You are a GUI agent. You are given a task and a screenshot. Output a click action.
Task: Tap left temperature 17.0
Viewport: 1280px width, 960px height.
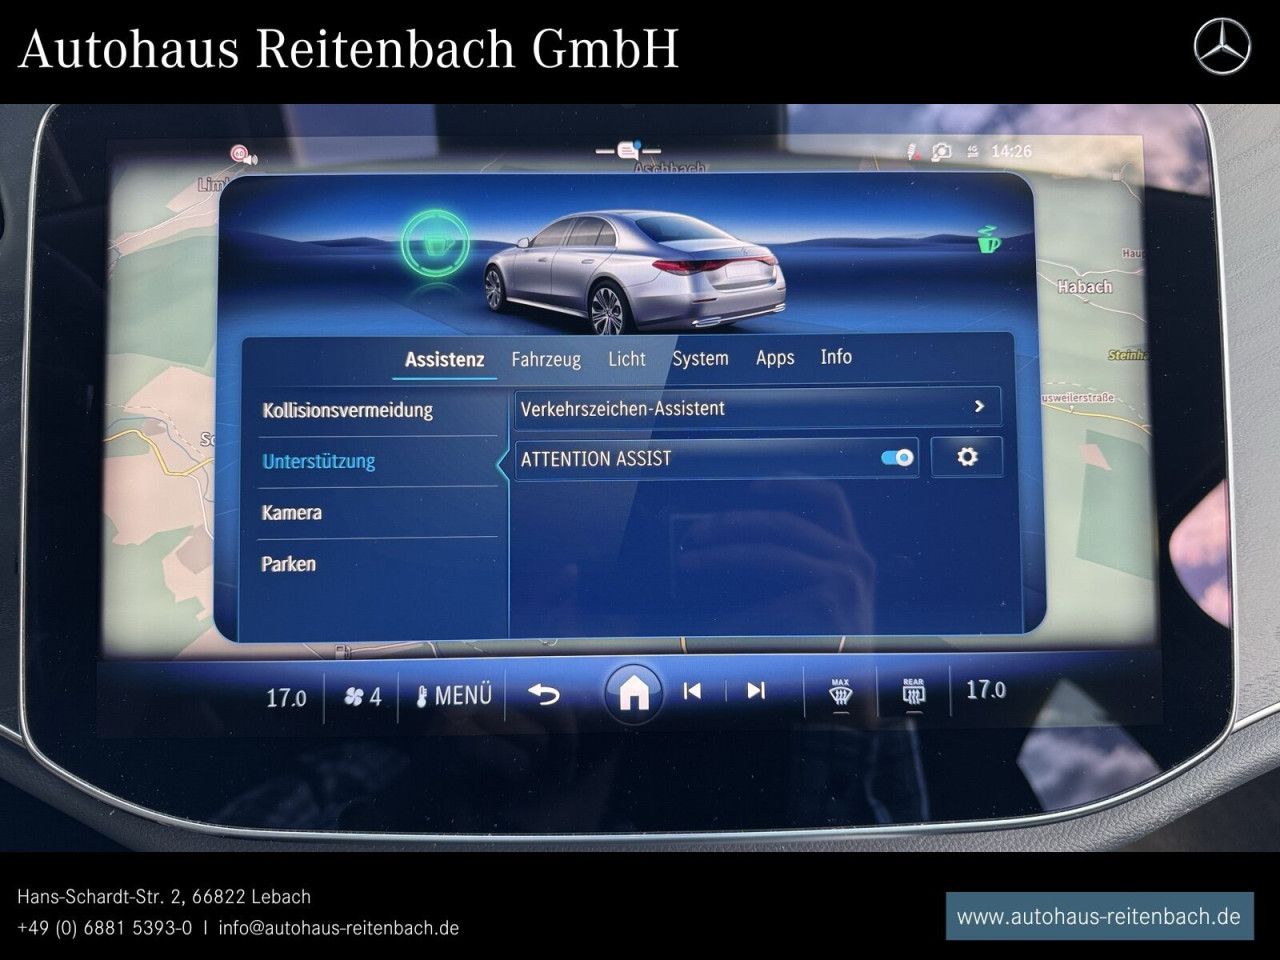click(x=286, y=697)
